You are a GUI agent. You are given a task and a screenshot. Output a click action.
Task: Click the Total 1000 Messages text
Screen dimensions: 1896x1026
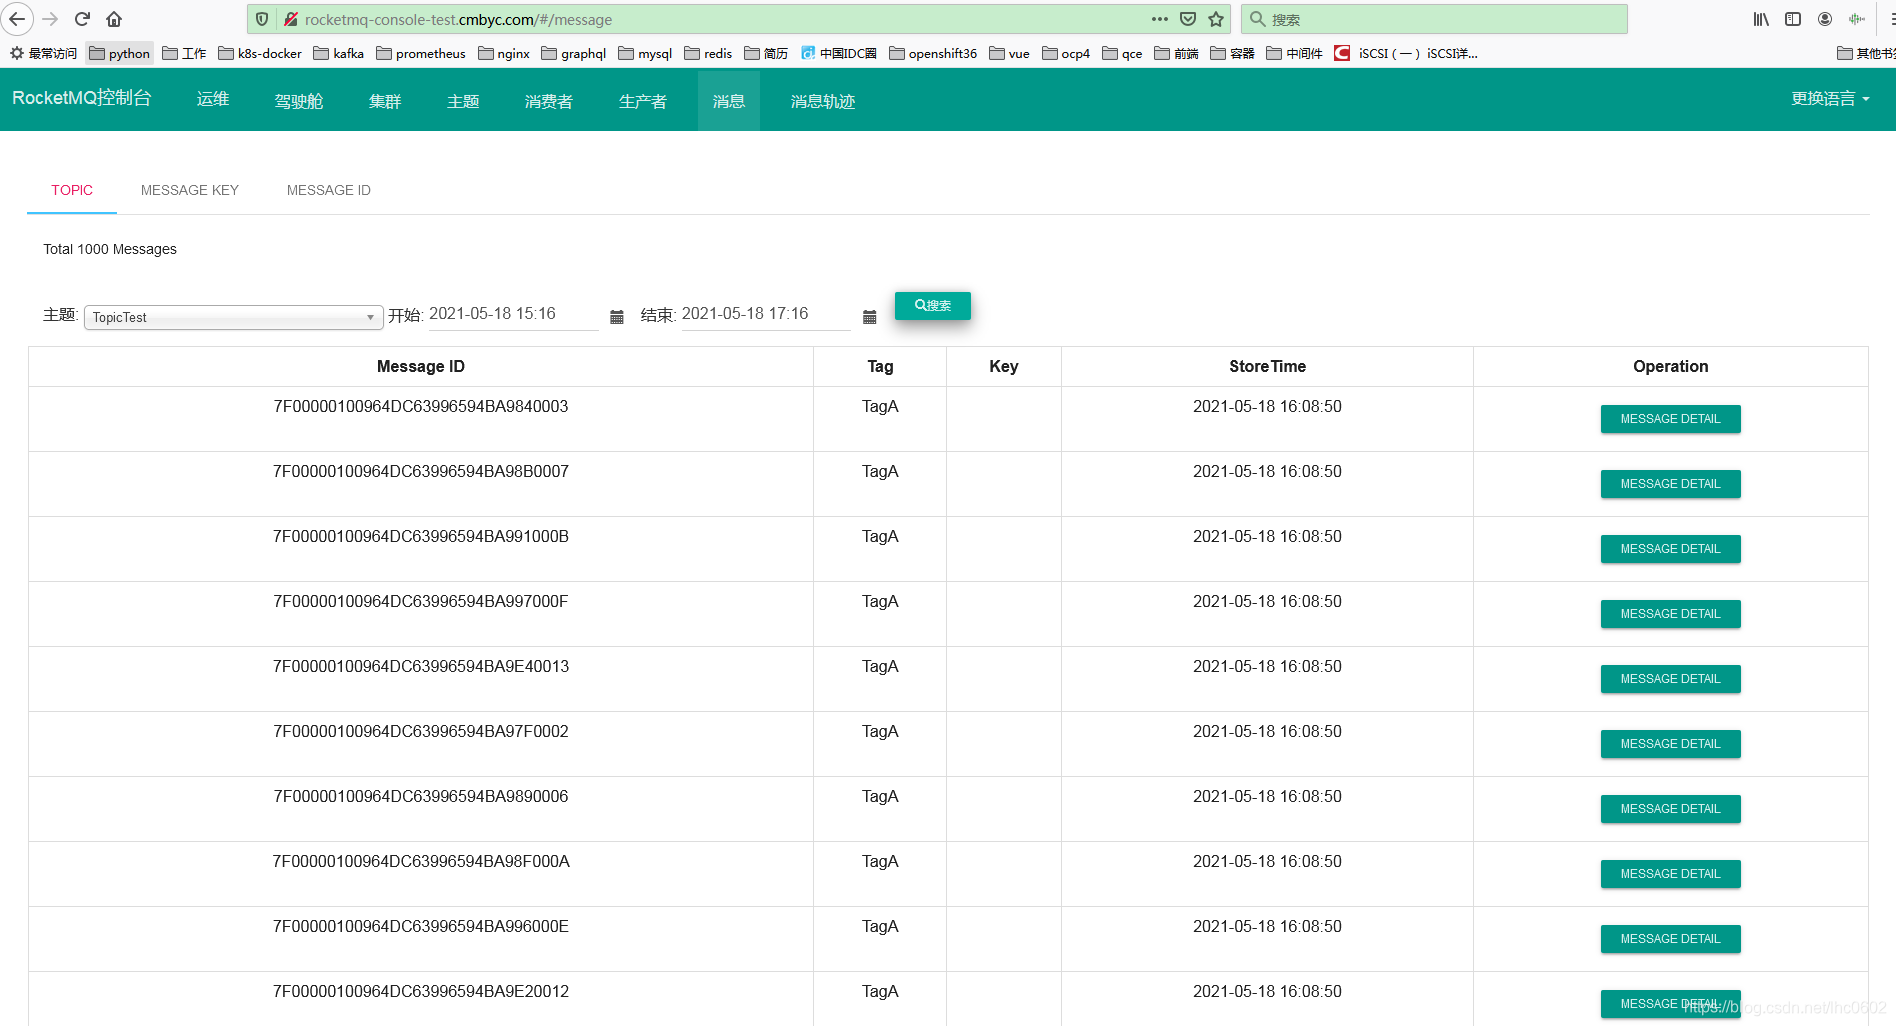tap(110, 249)
